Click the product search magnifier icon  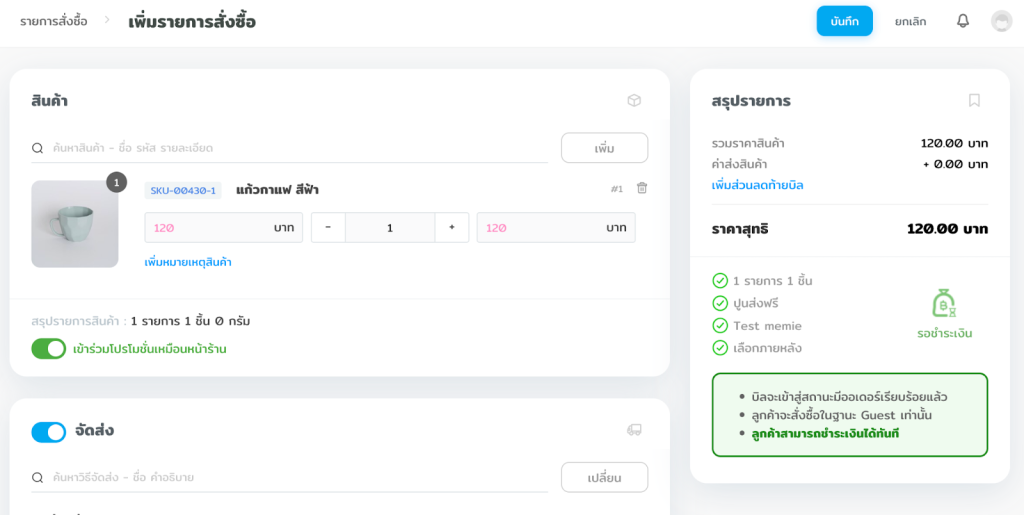(38, 148)
